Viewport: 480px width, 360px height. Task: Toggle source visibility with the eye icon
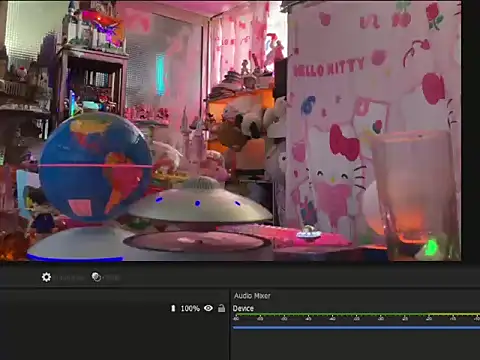[208, 308]
